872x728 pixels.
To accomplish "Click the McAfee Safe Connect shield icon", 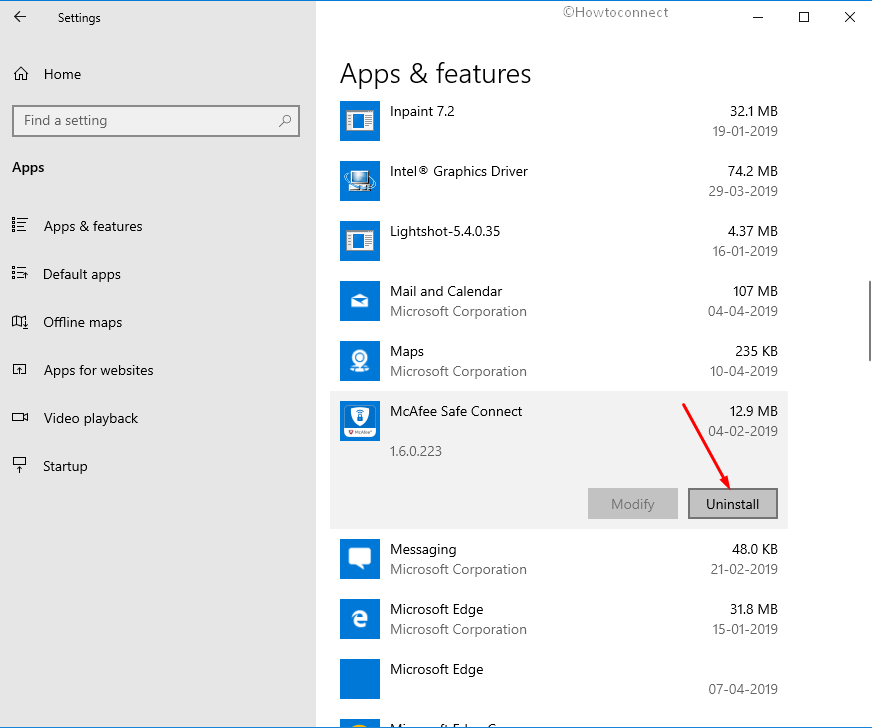I will click(x=360, y=421).
